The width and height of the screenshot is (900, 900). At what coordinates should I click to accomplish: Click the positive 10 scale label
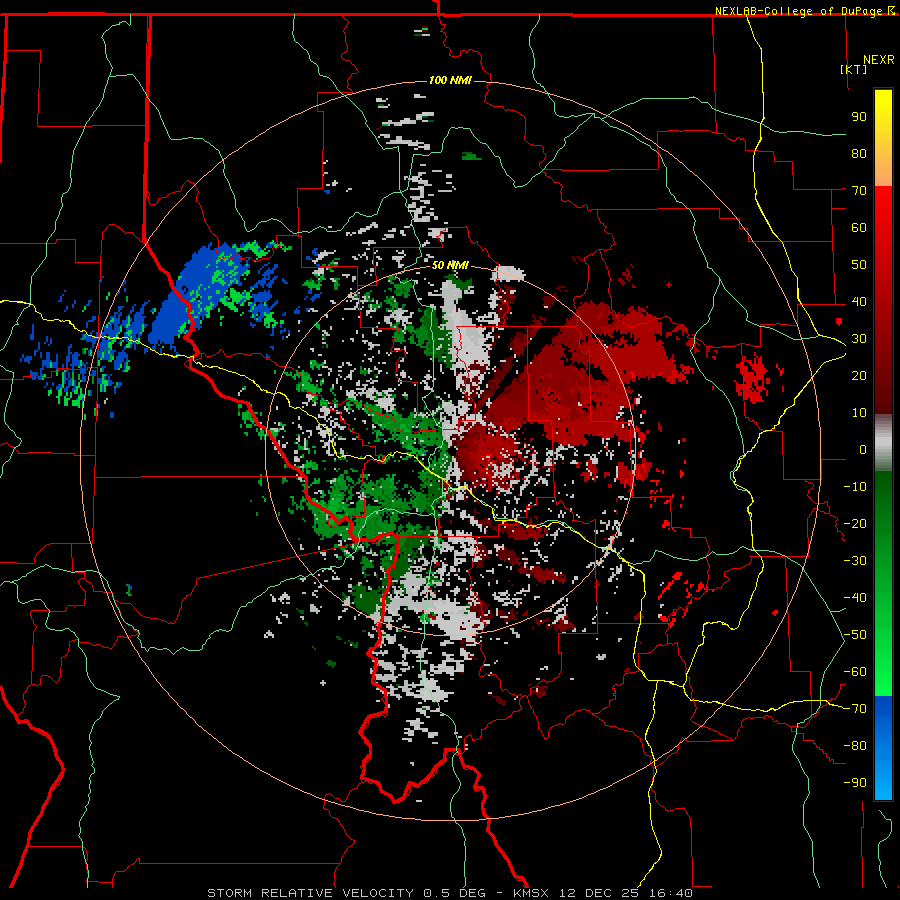(x=859, y=413)
